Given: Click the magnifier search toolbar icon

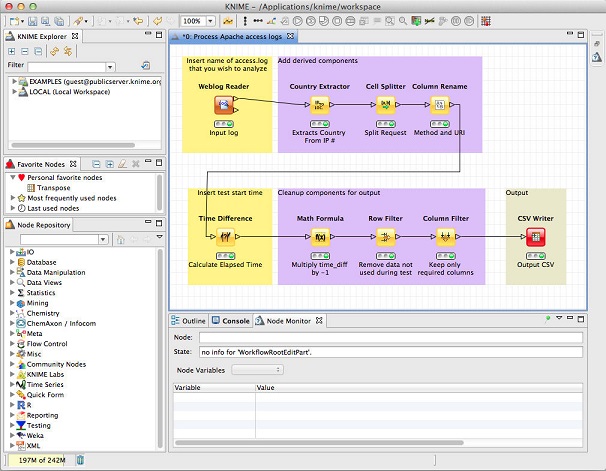Looking at the screenshot, I should coord(403,21).
